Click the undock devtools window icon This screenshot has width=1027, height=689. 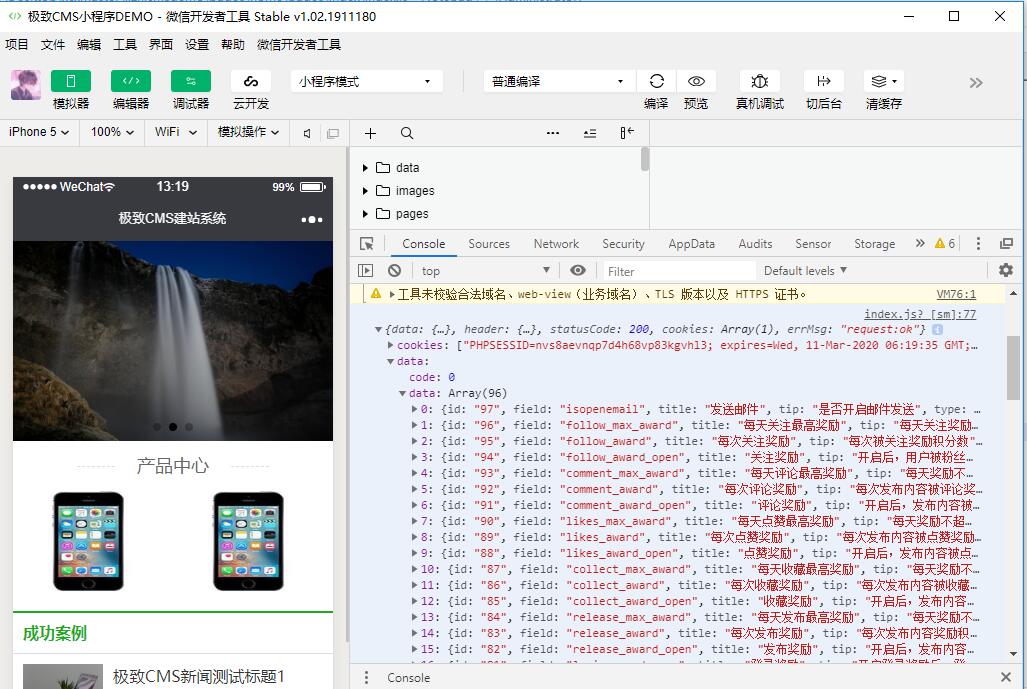click(1006, 244)
